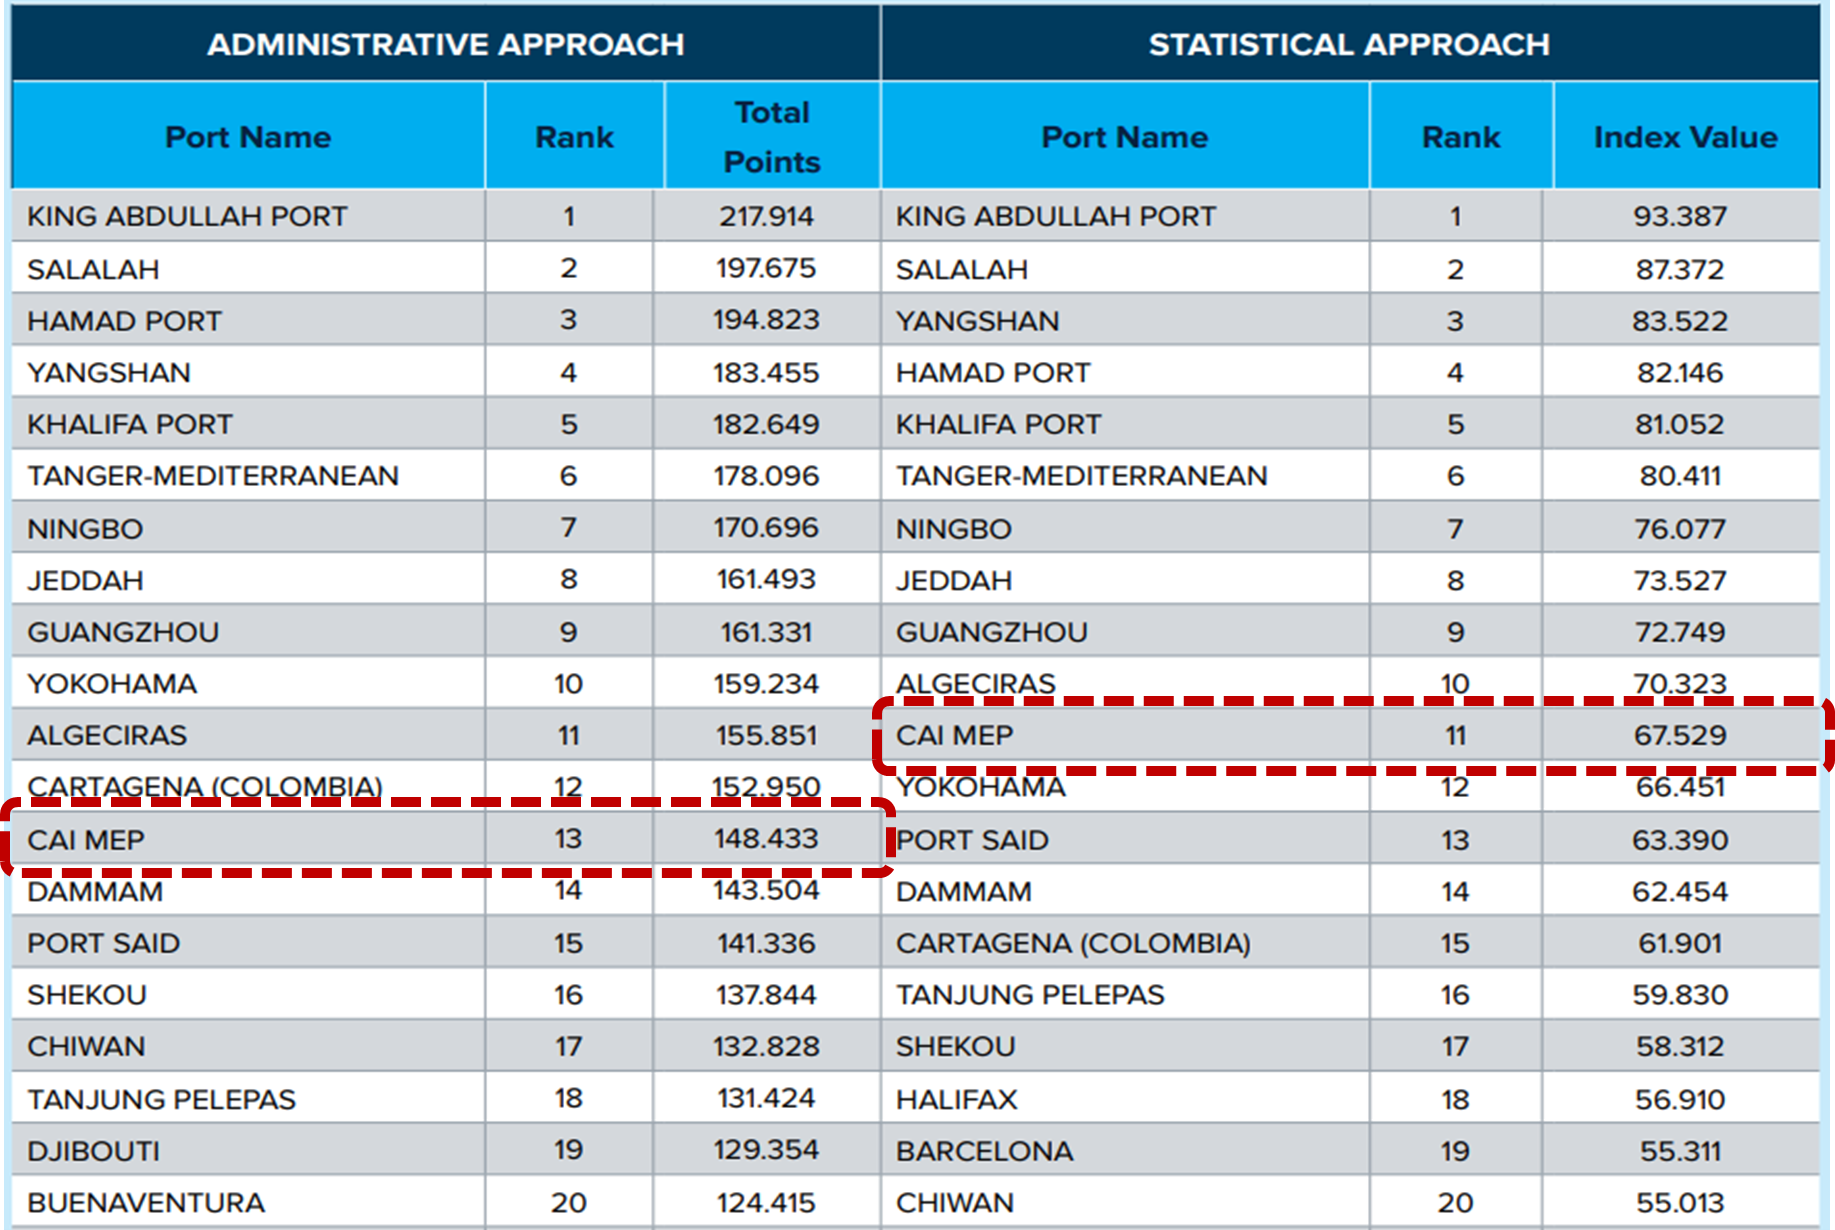The height and width of the screenshot is (1230, 1835).
Task: Select TANGER-MEDITERRANEAN in the statistical column
Action: point(1082,476)
